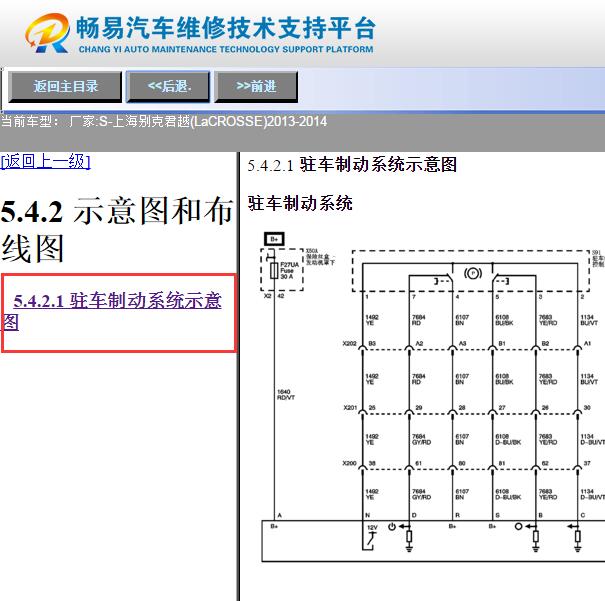The width and height of the screenshot is (605, 601).
Task: Click the 12V switch symbol in the module
Action: click(370, 537)
